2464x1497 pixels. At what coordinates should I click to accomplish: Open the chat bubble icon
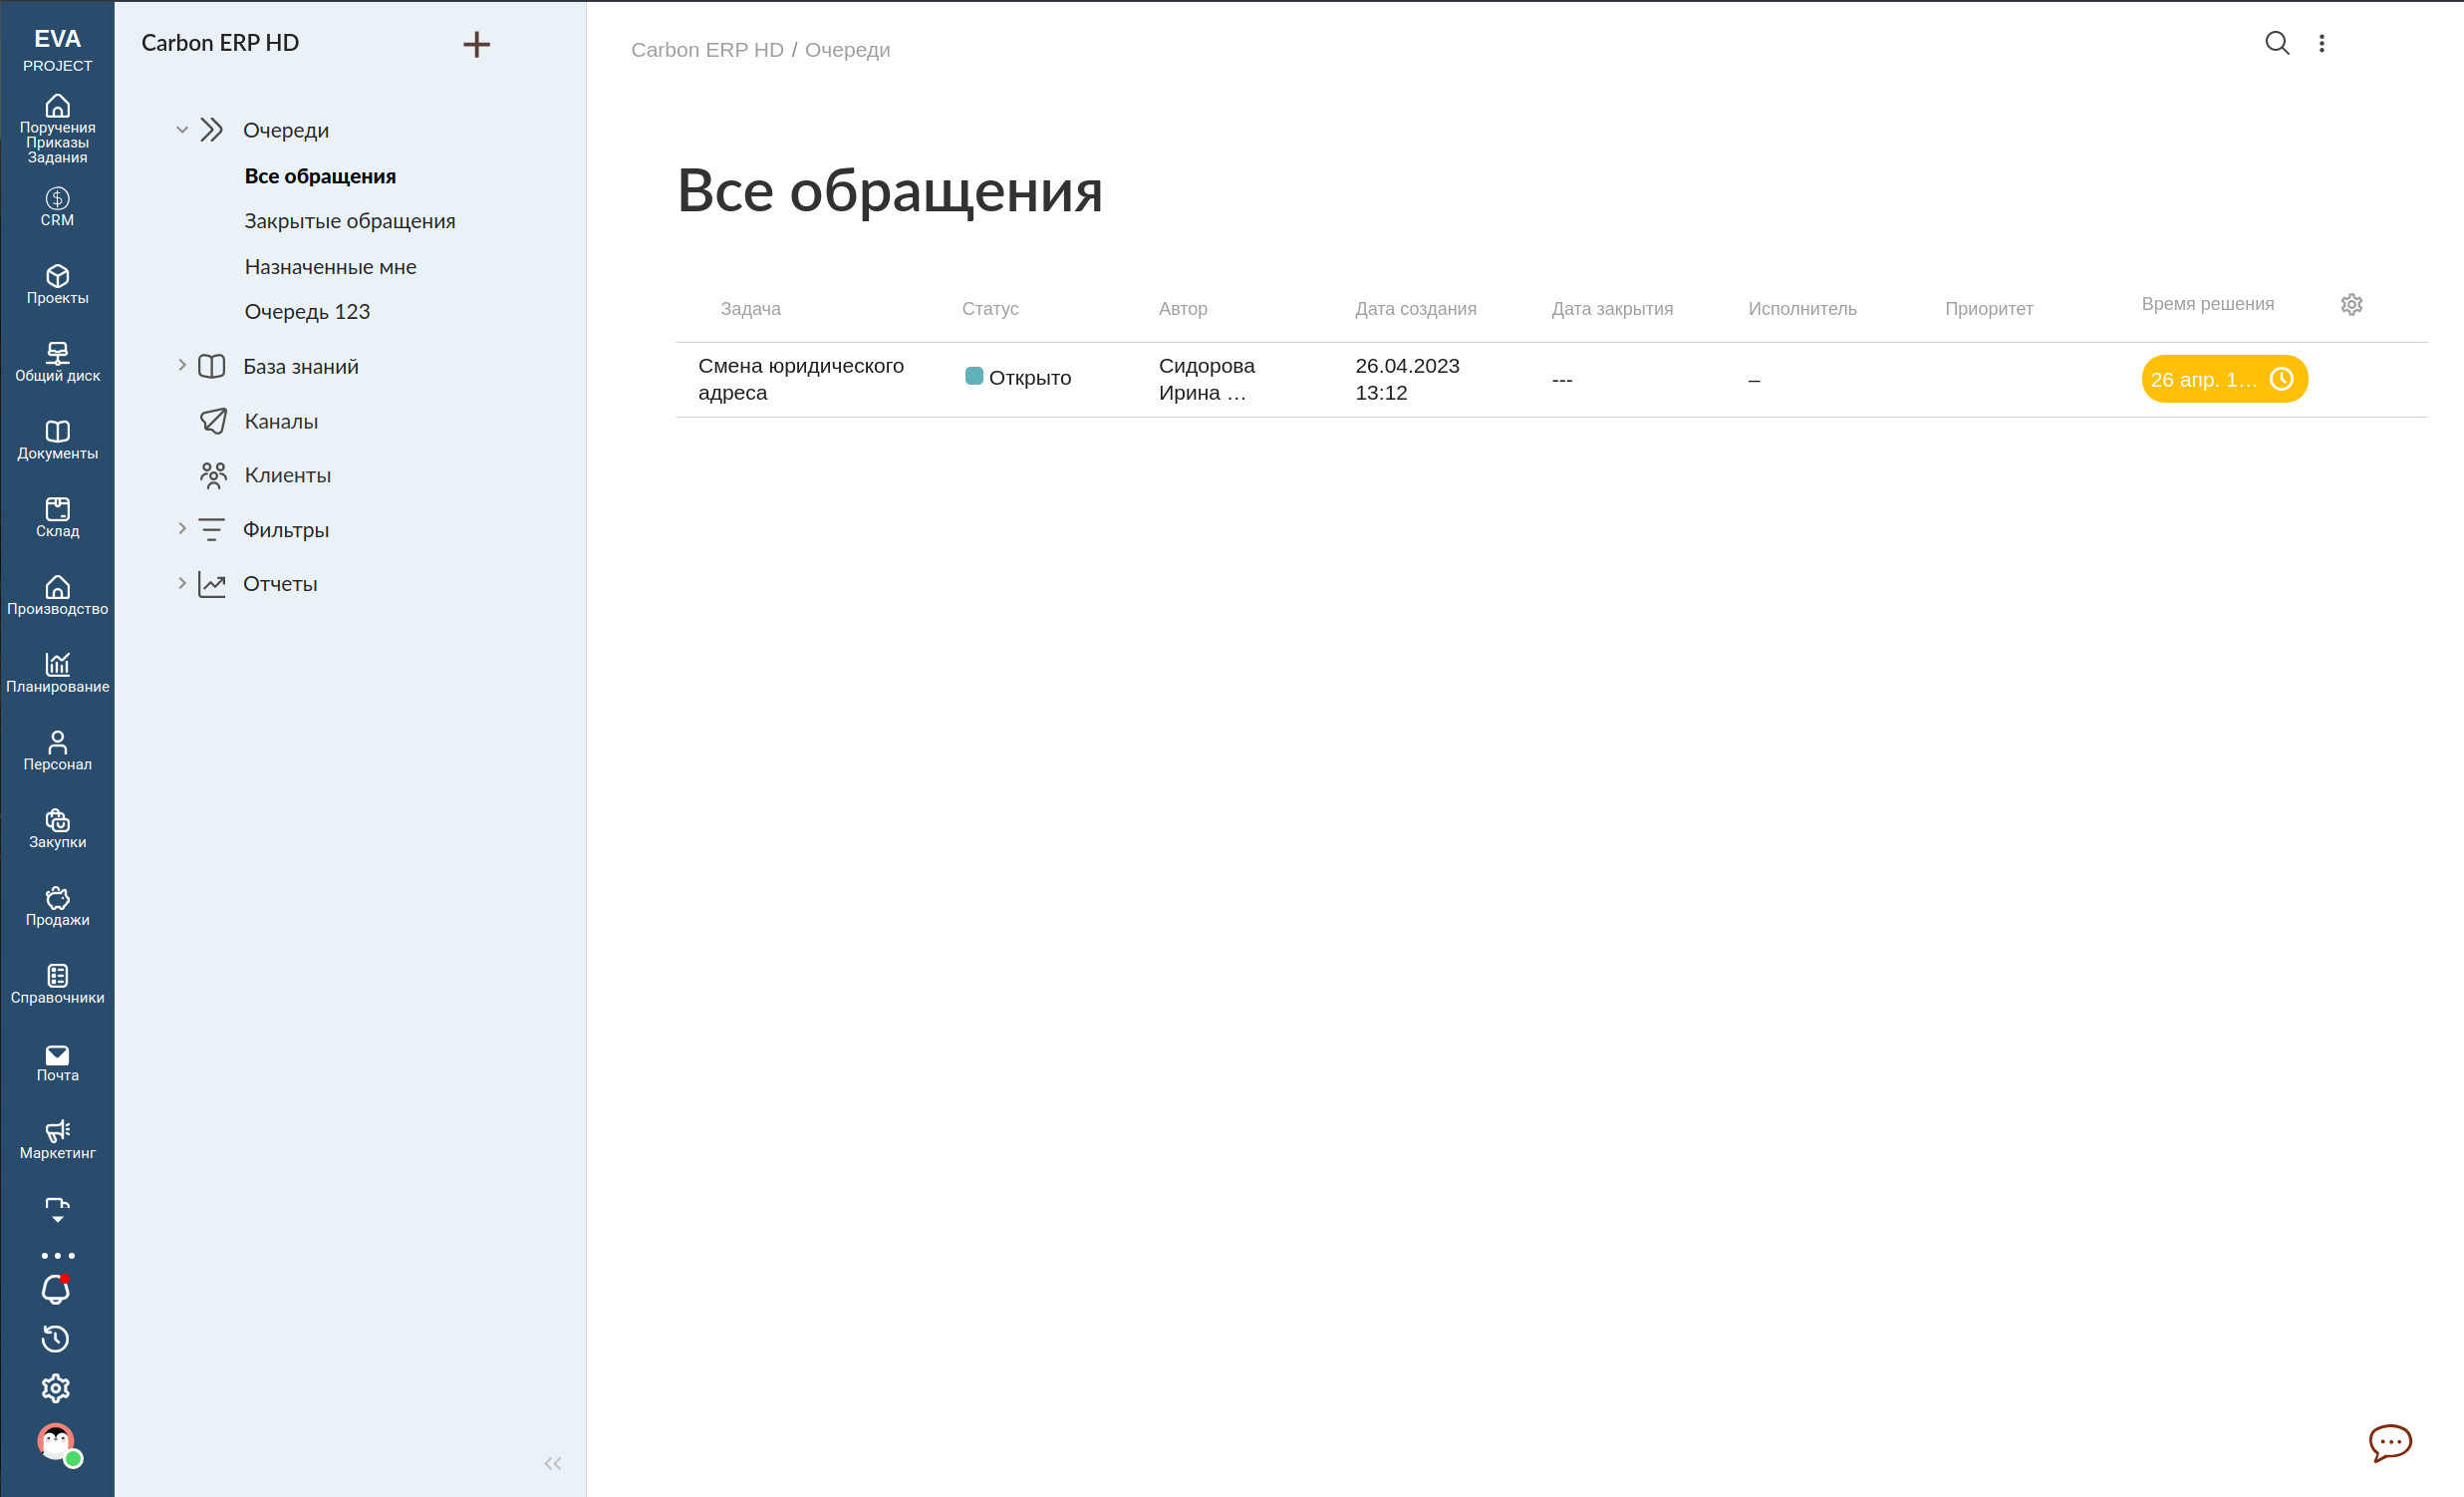[x=2390, y=1442]
